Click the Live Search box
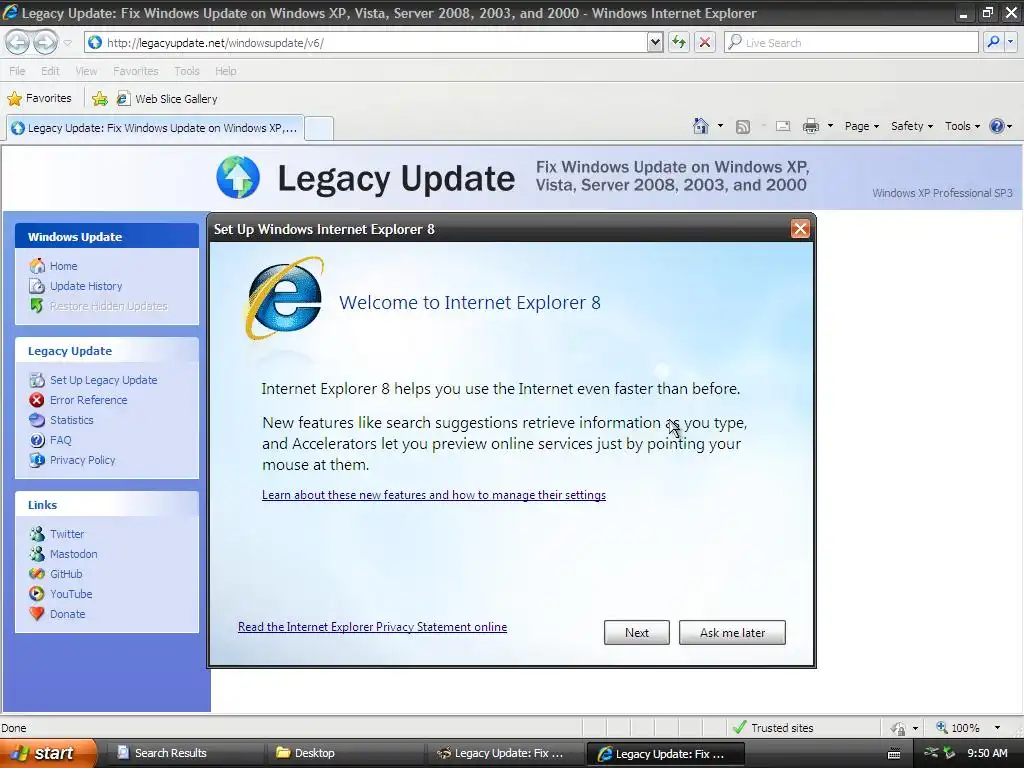 [x=852, y=42]
